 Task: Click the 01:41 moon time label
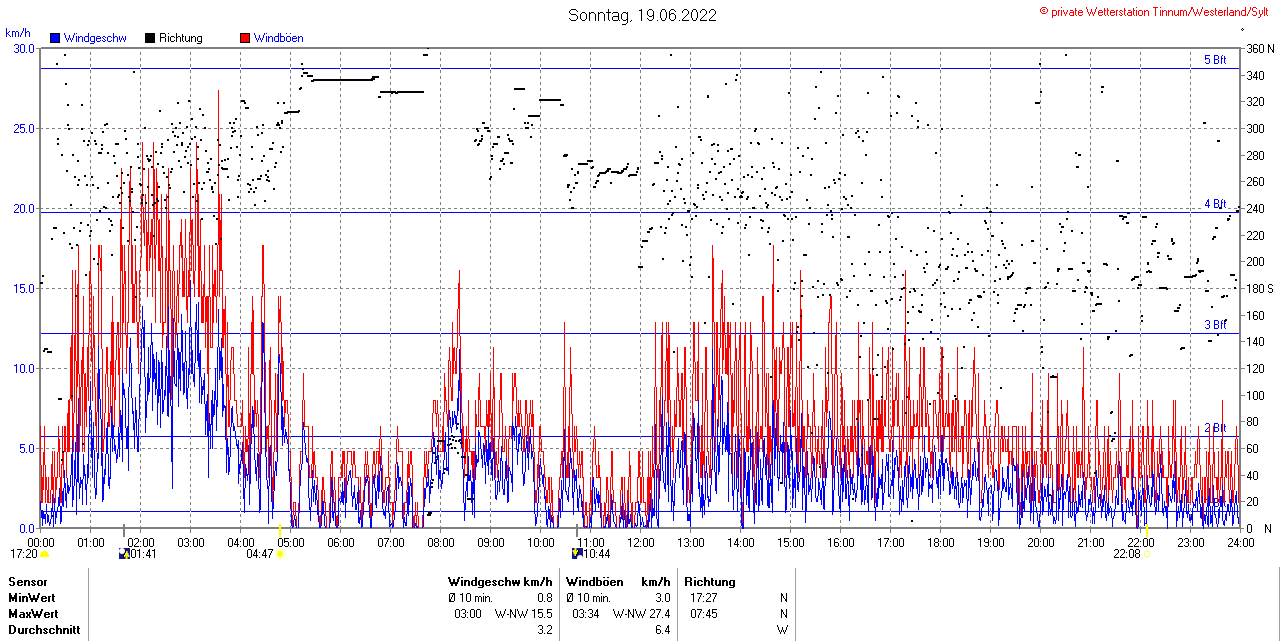click(x=143, y=554)
